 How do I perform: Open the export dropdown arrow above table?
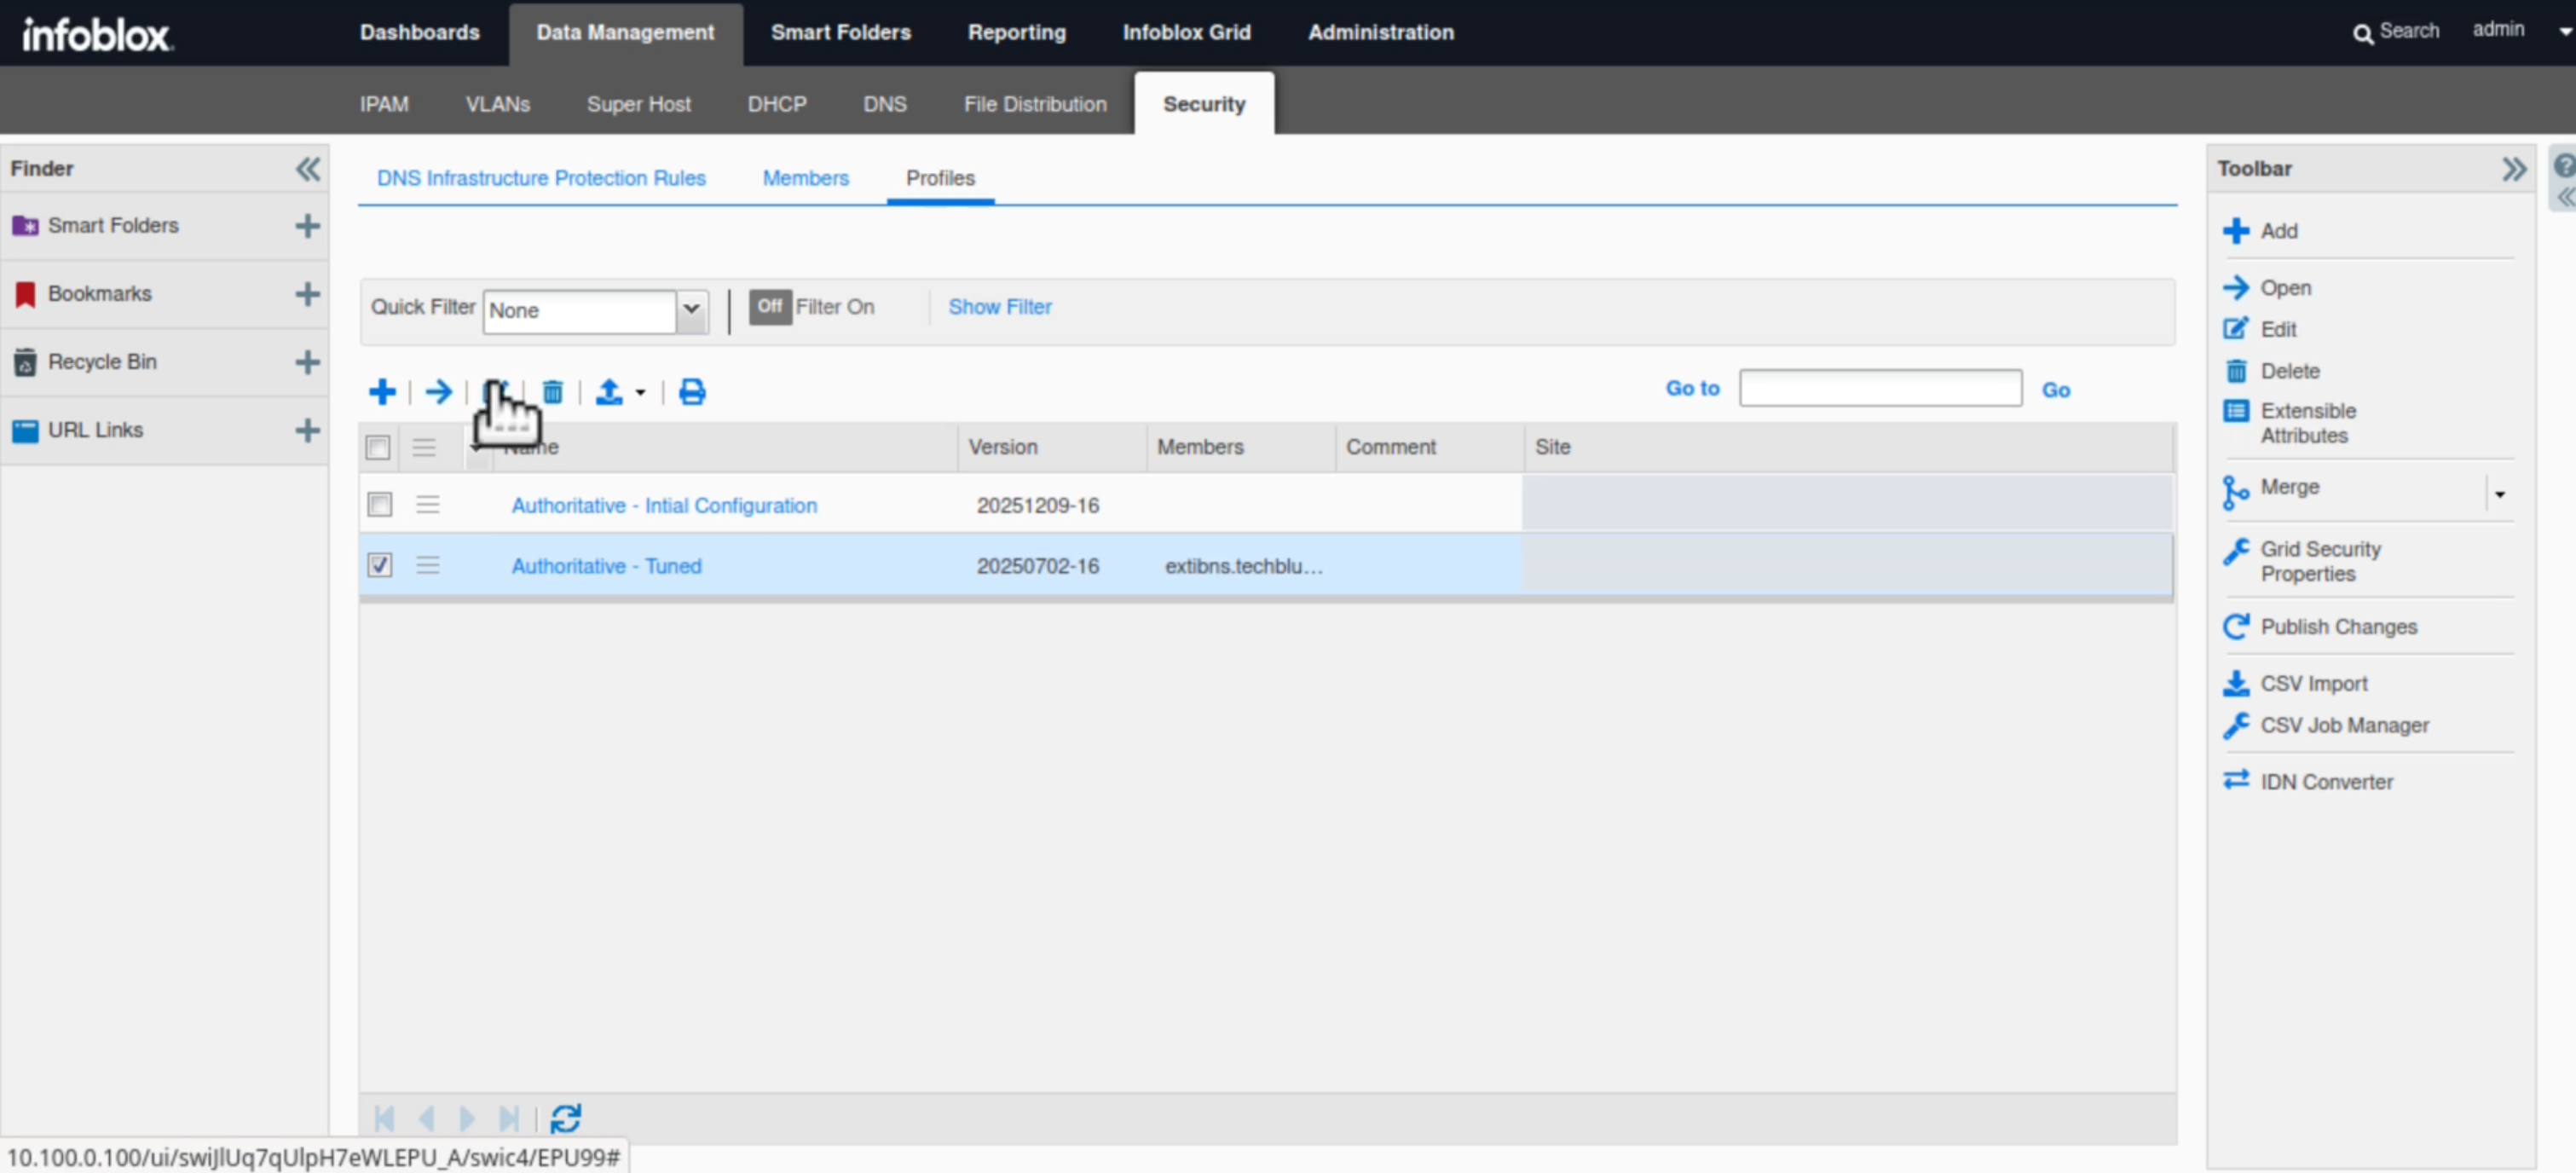640,393
